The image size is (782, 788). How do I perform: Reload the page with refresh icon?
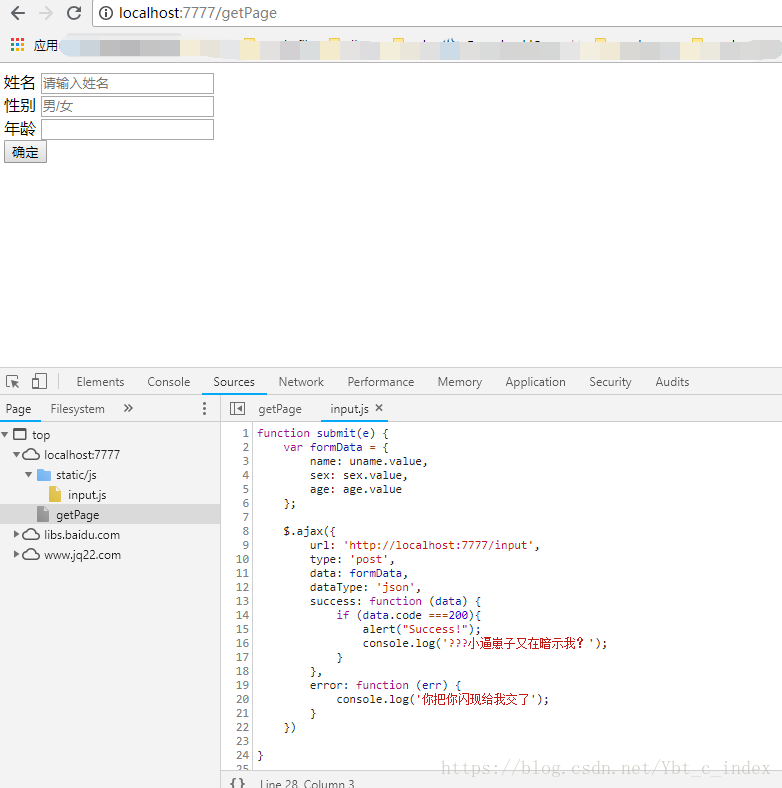74,13
